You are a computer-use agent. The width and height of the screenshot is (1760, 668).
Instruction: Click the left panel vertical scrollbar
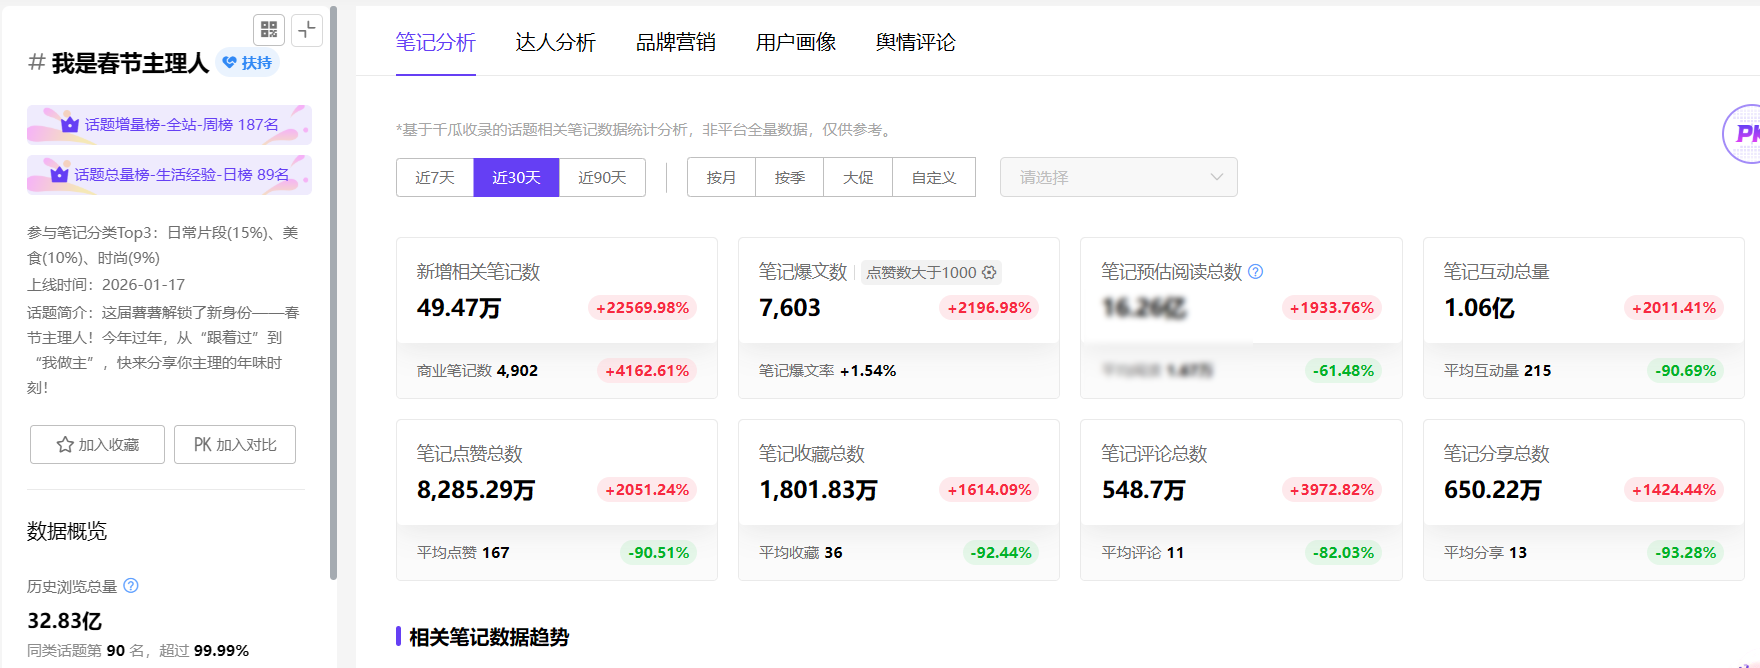(333, 300)
